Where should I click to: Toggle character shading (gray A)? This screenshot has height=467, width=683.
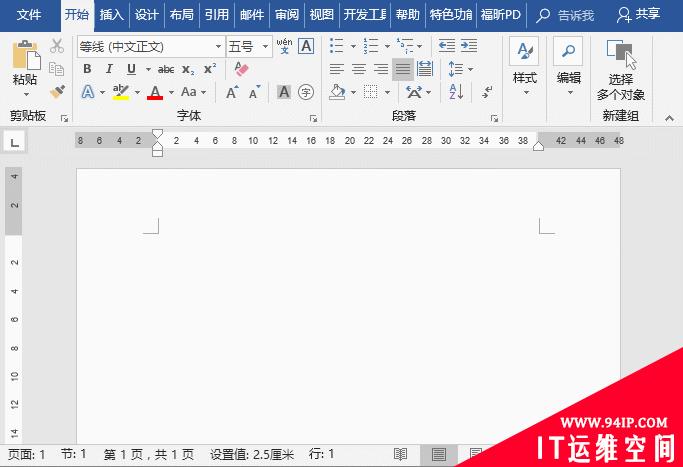click(x=284, y=92)
